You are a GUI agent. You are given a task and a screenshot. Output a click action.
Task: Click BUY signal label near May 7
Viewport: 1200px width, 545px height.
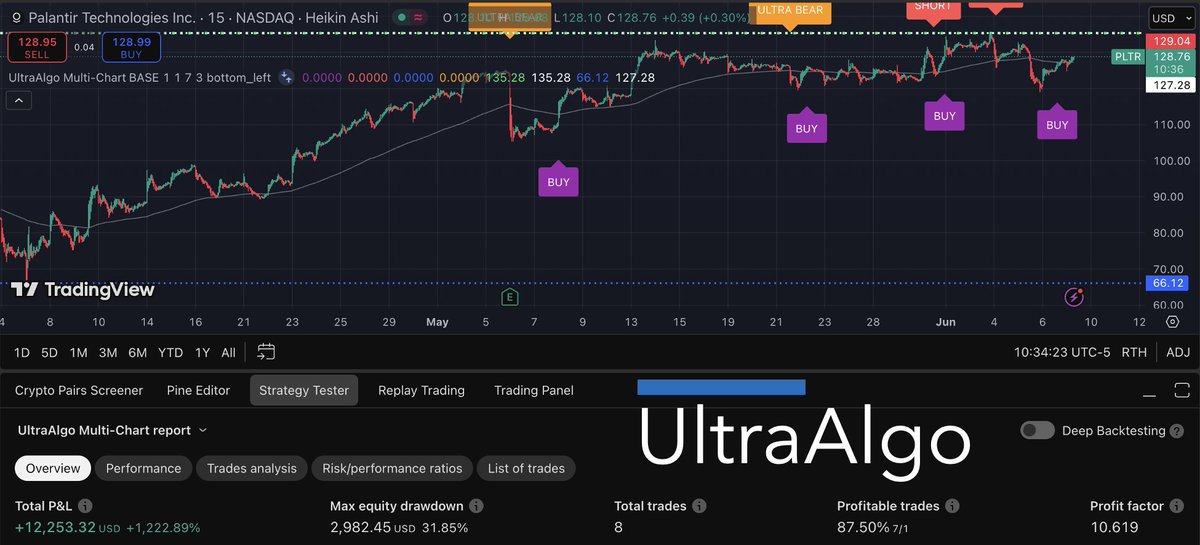[558, 182]
